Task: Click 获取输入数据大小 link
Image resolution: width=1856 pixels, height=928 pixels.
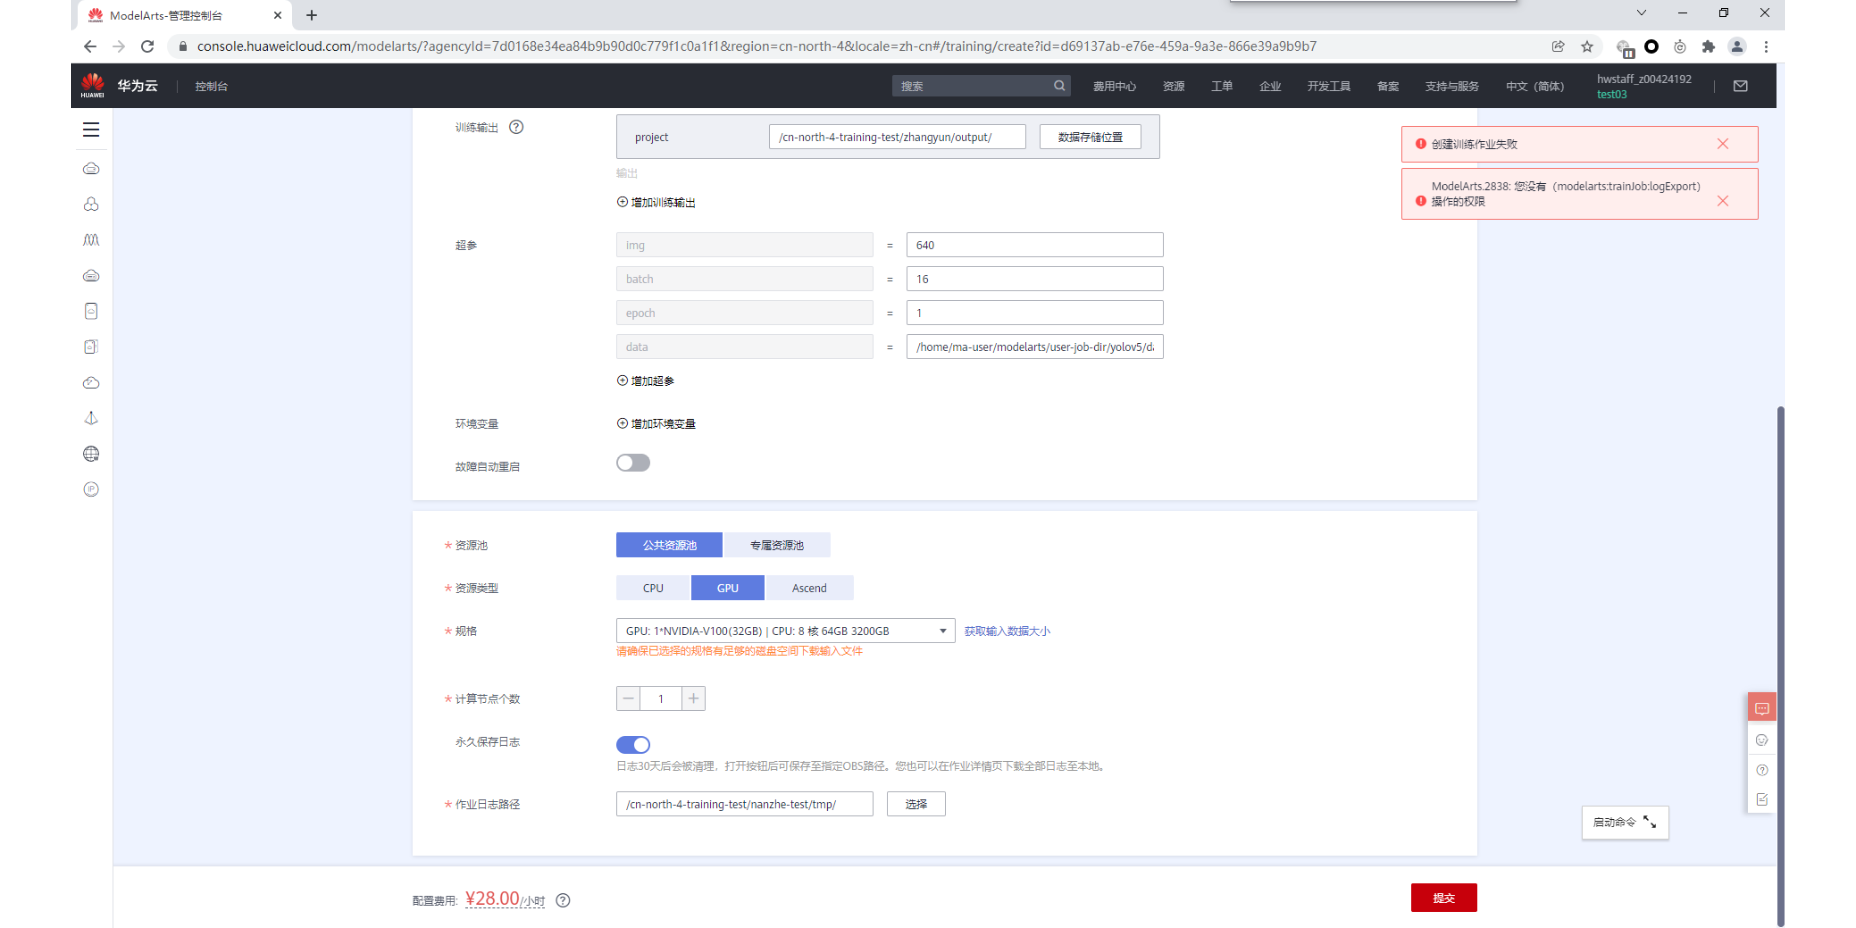Action: [1007, 631]
